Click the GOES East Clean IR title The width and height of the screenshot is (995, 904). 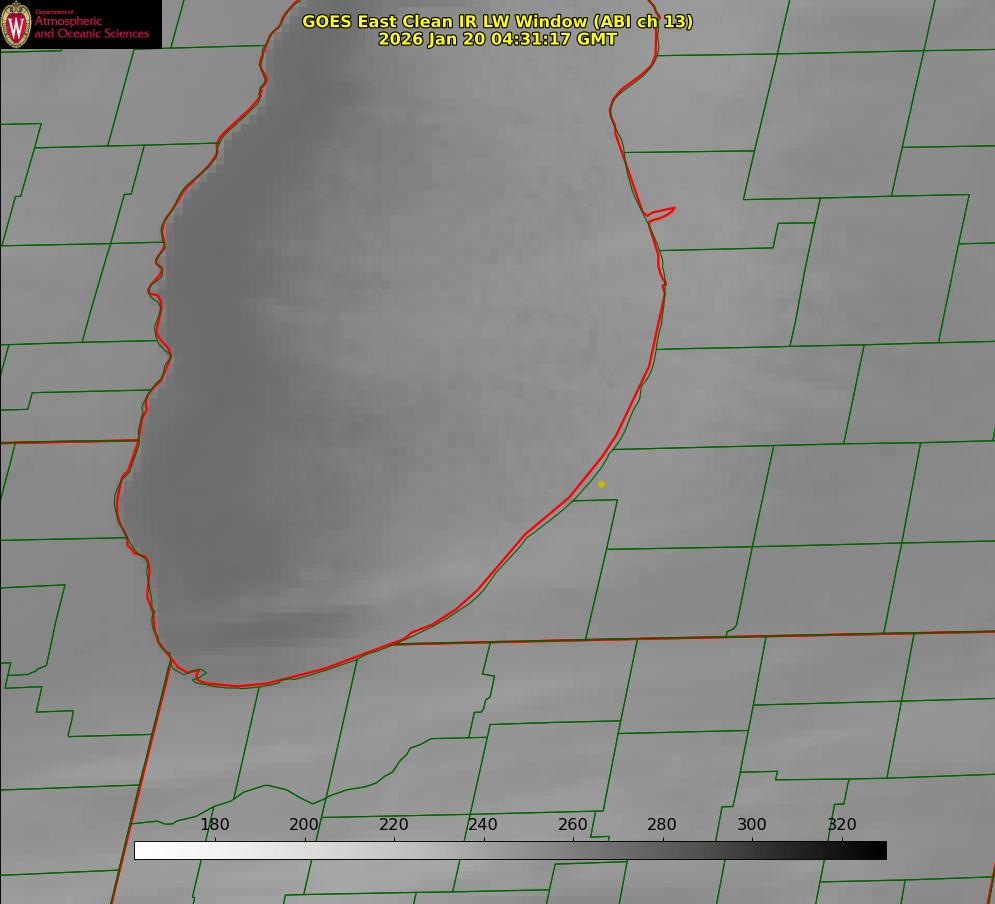tap(497, 21)
